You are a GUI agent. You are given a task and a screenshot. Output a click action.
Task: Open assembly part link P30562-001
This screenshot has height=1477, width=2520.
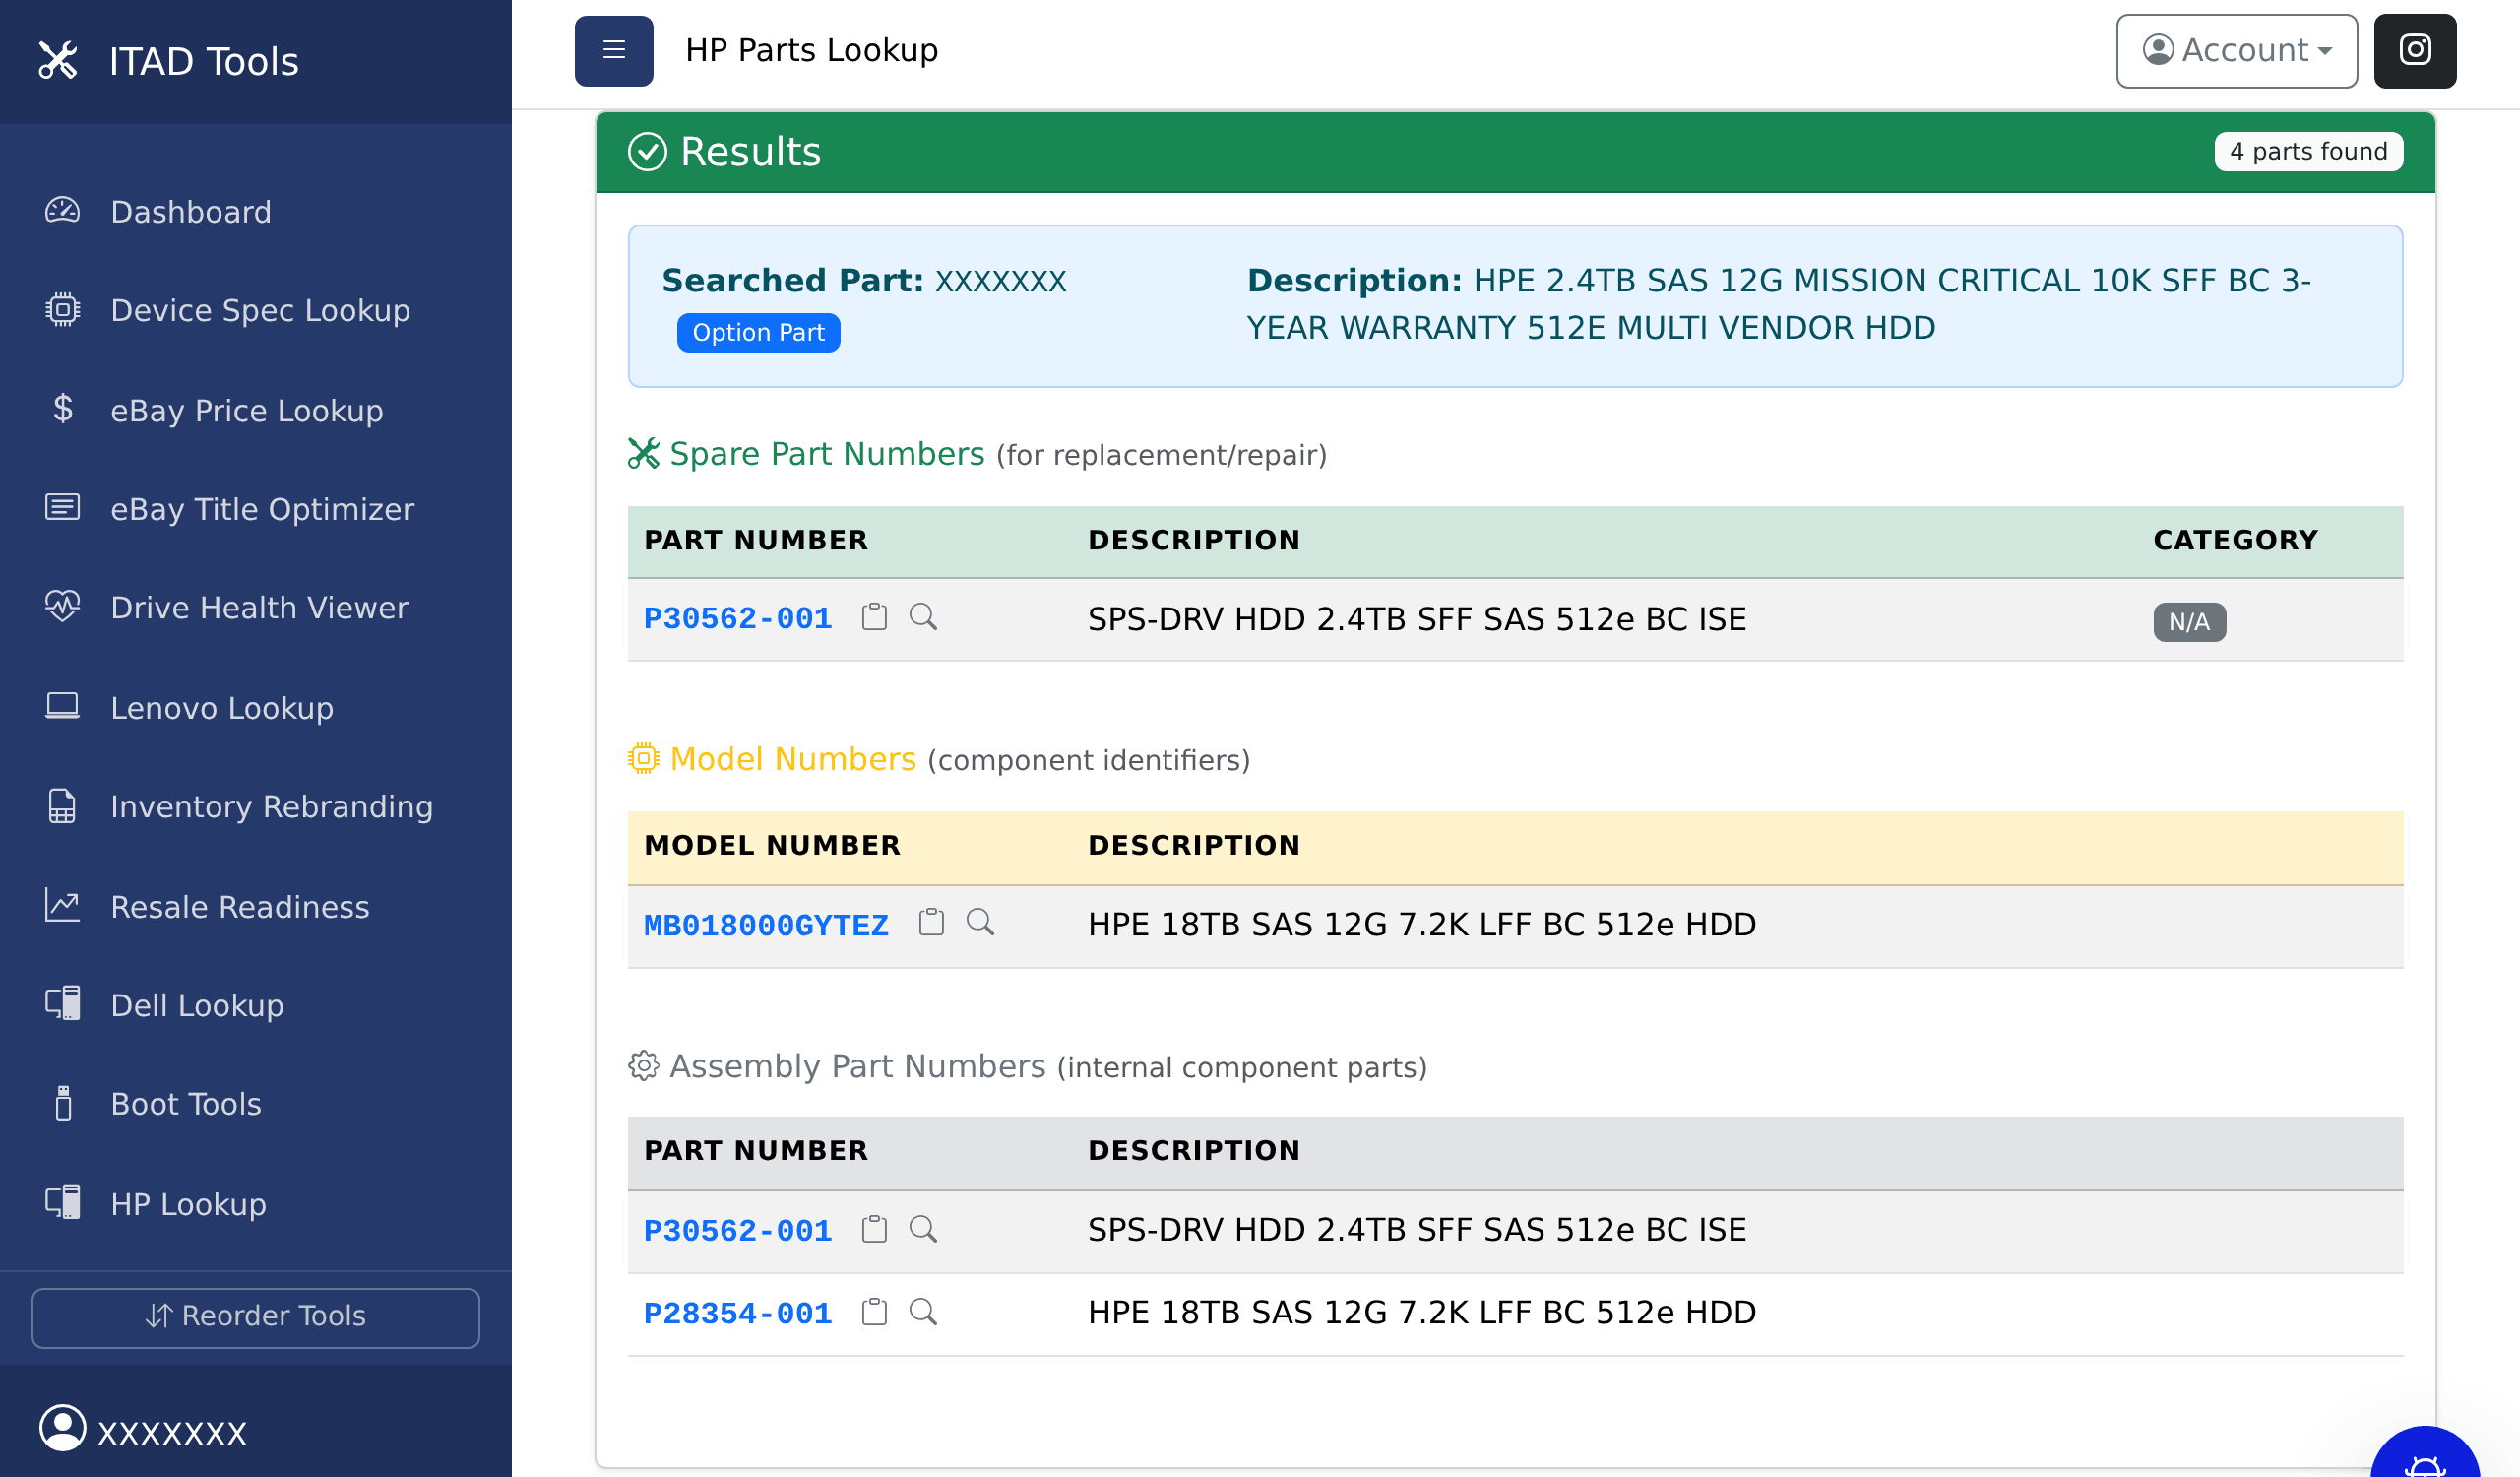(738, 1230)
